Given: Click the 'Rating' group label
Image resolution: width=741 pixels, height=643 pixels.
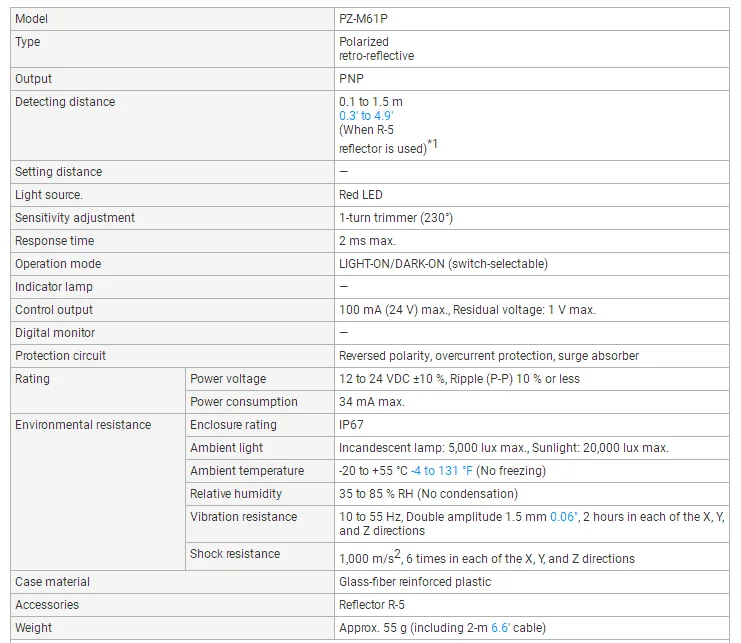Looking at the screenshot, I should coord(32,379).
